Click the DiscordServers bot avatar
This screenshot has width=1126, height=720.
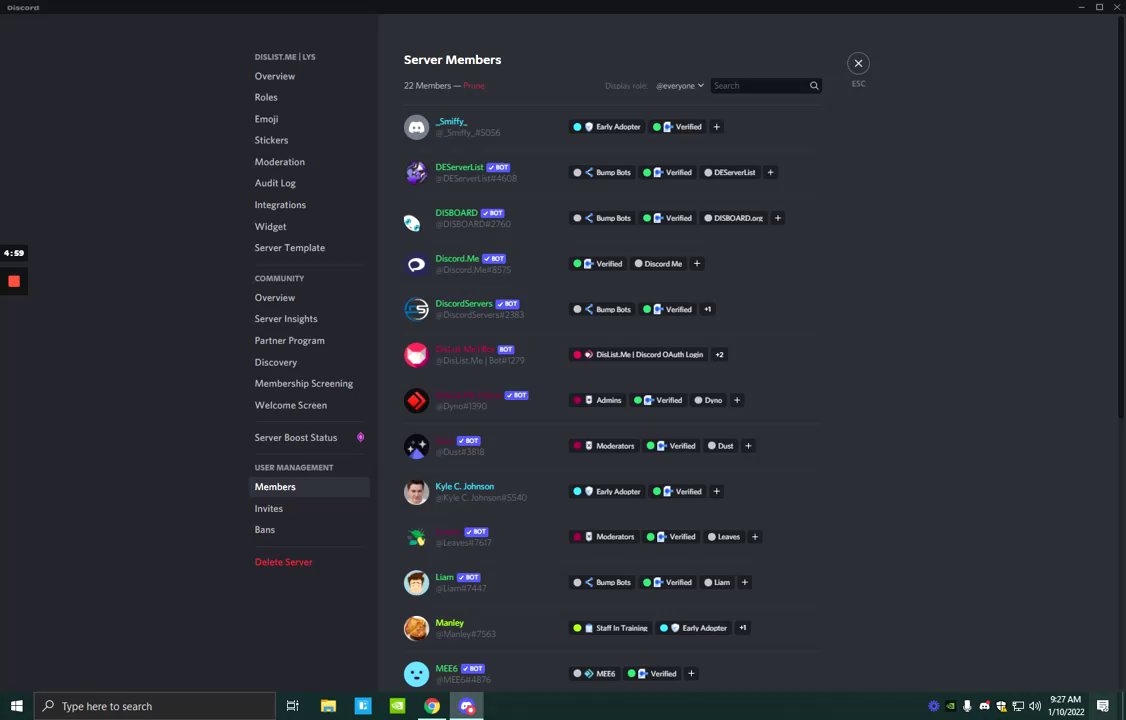pyautogui.click(x=417, y=309)
